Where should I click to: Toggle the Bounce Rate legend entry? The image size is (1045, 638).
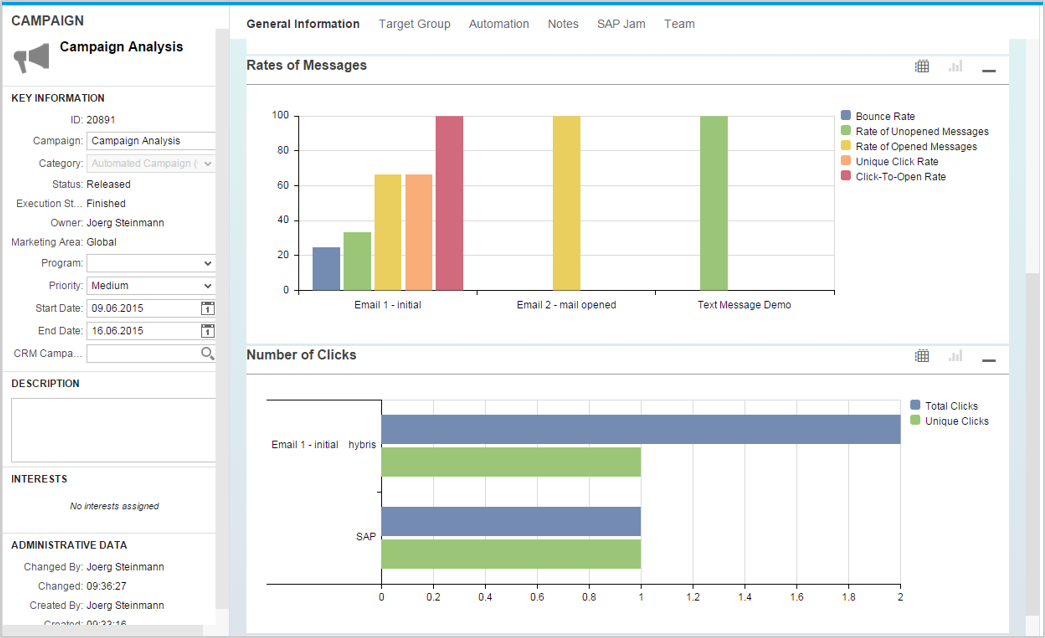[880, 115]
